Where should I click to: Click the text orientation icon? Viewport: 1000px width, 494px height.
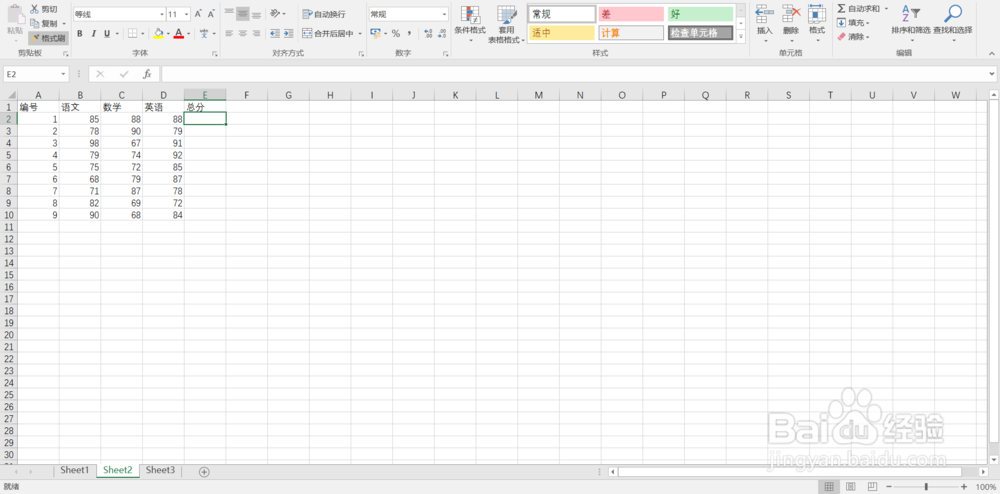click(275, 13)
